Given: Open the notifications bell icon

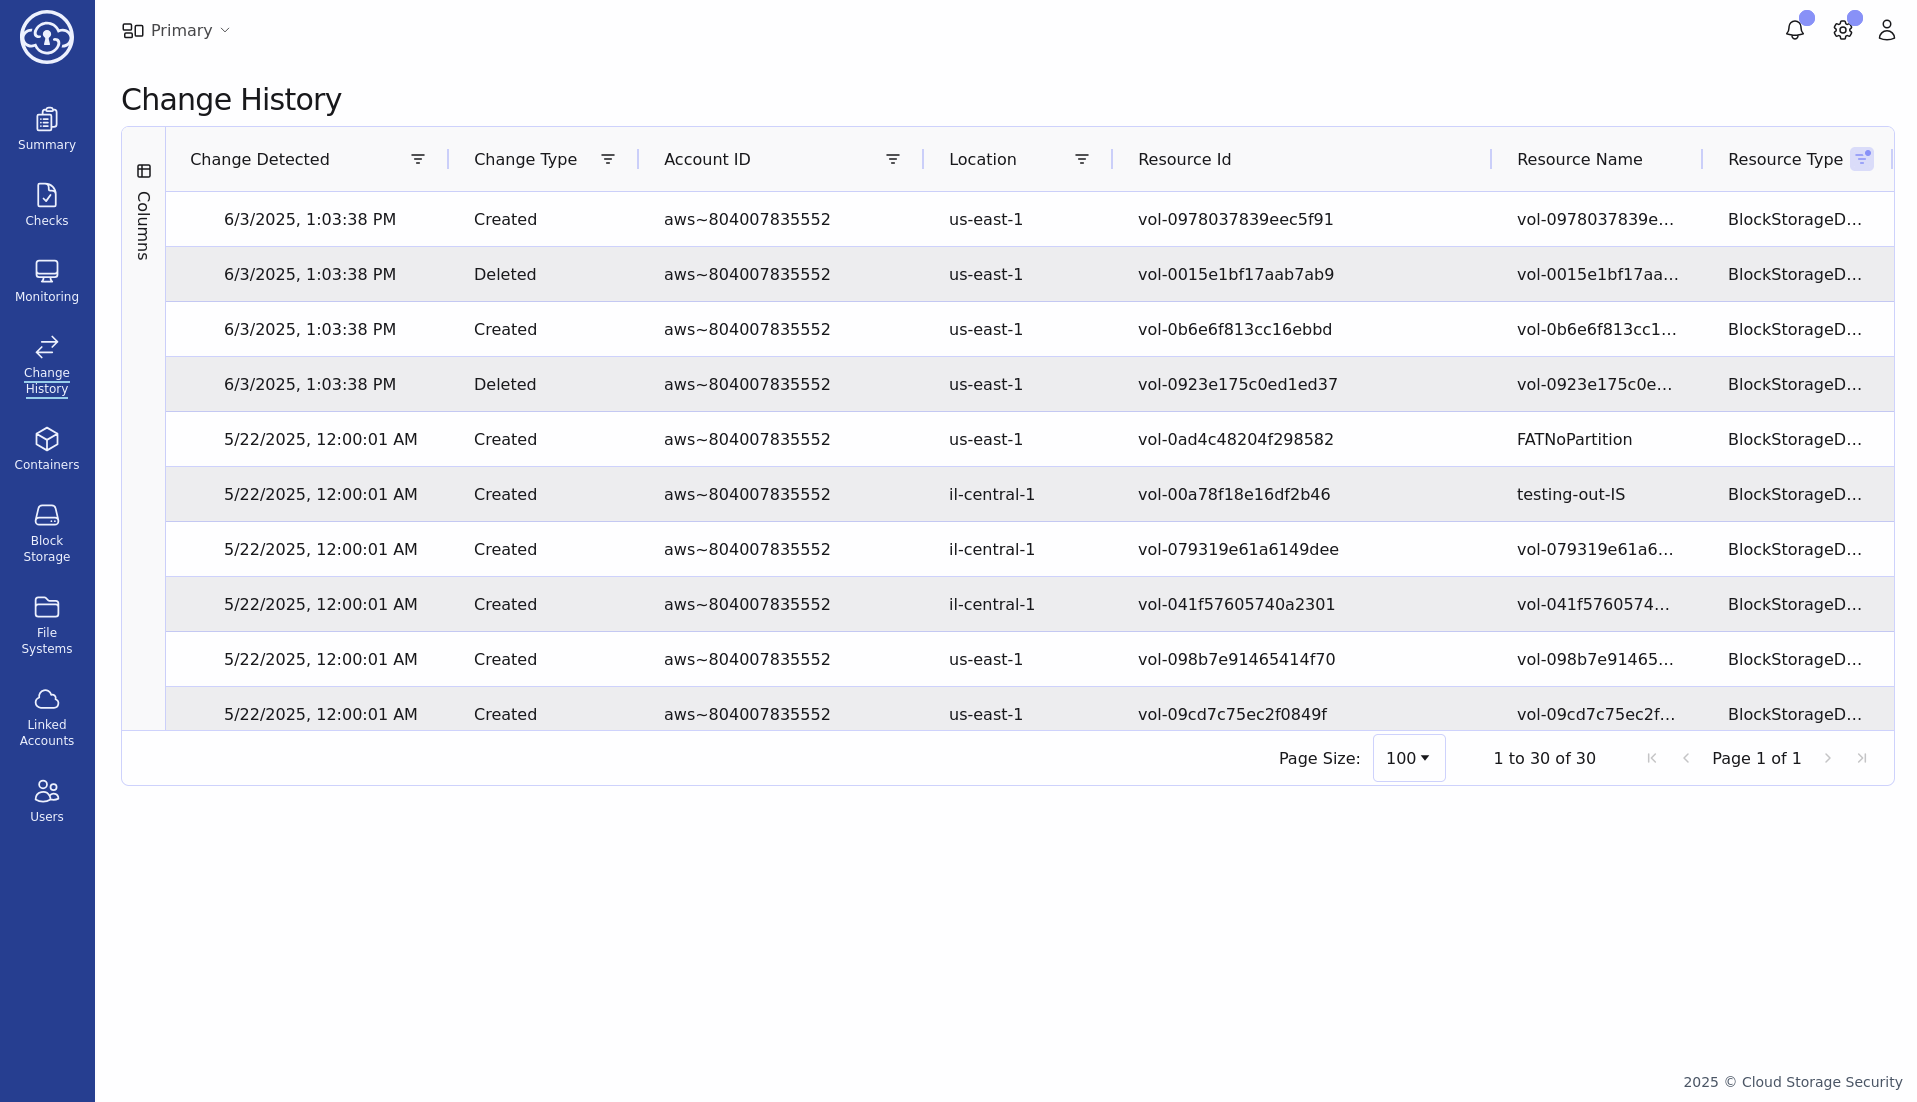Looking at the screenshot, I should (x=1794, y=30).
